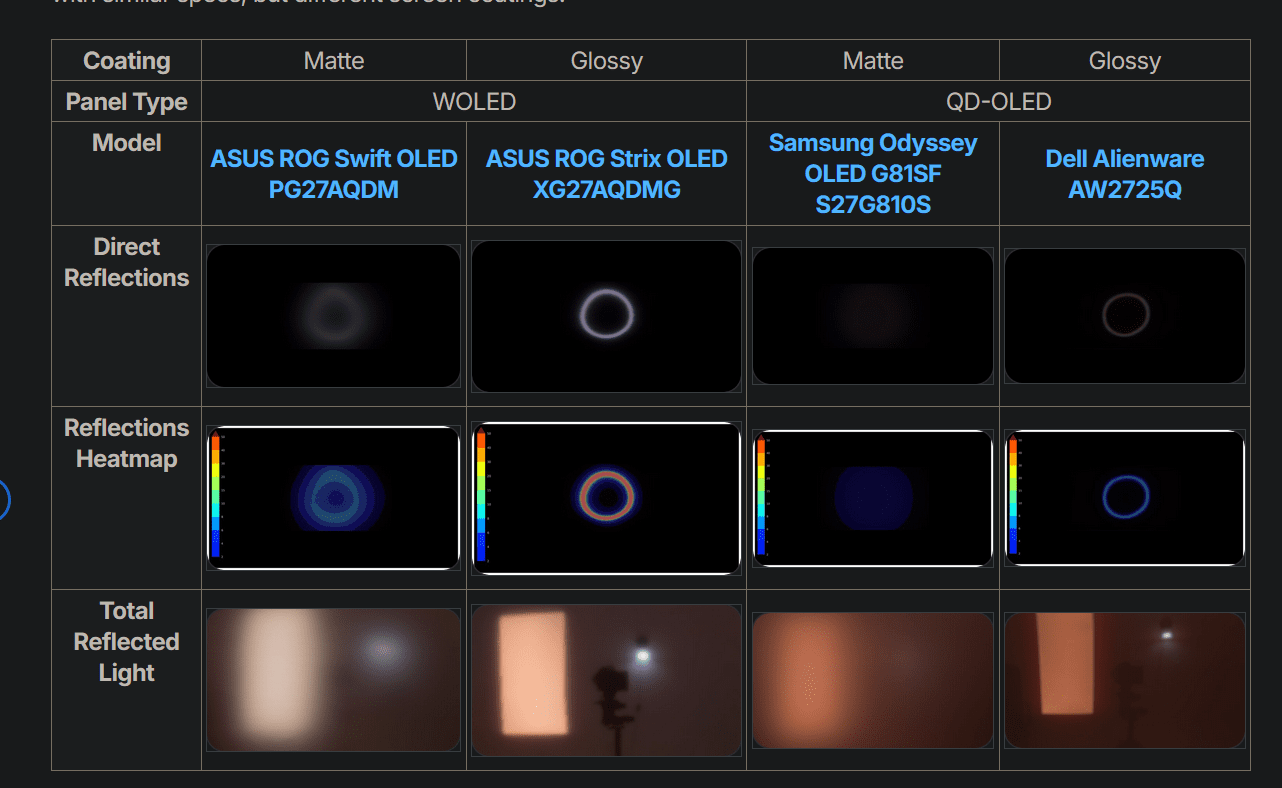Image resolution: width=1282 pixels, height=788 pixels.
Task: Open Alienware AW2725Q reflections heatmap image
Action: click(x=1125, y=498)
